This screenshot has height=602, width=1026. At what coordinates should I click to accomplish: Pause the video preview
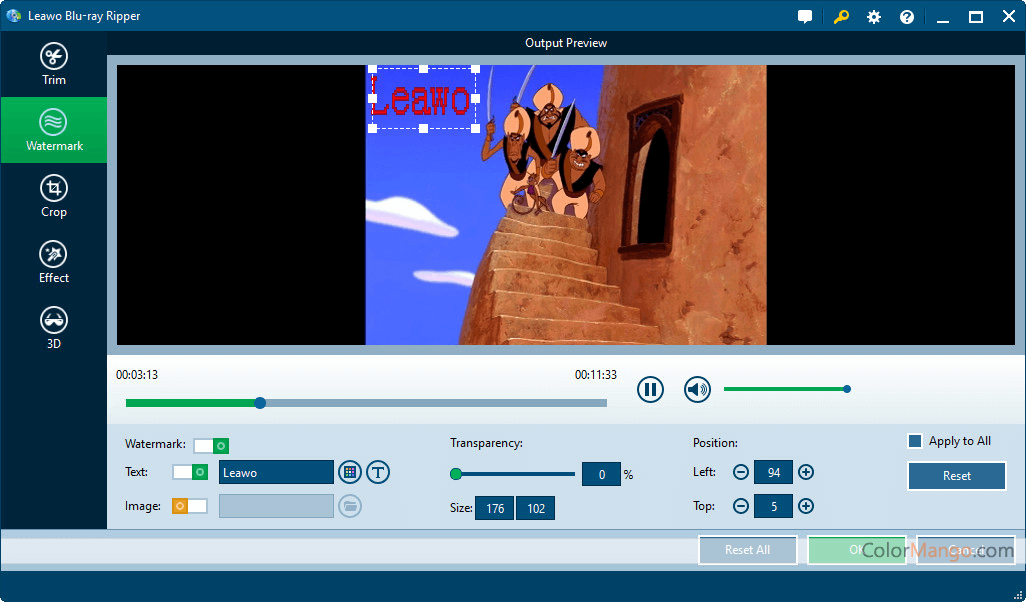coord(650,390)
